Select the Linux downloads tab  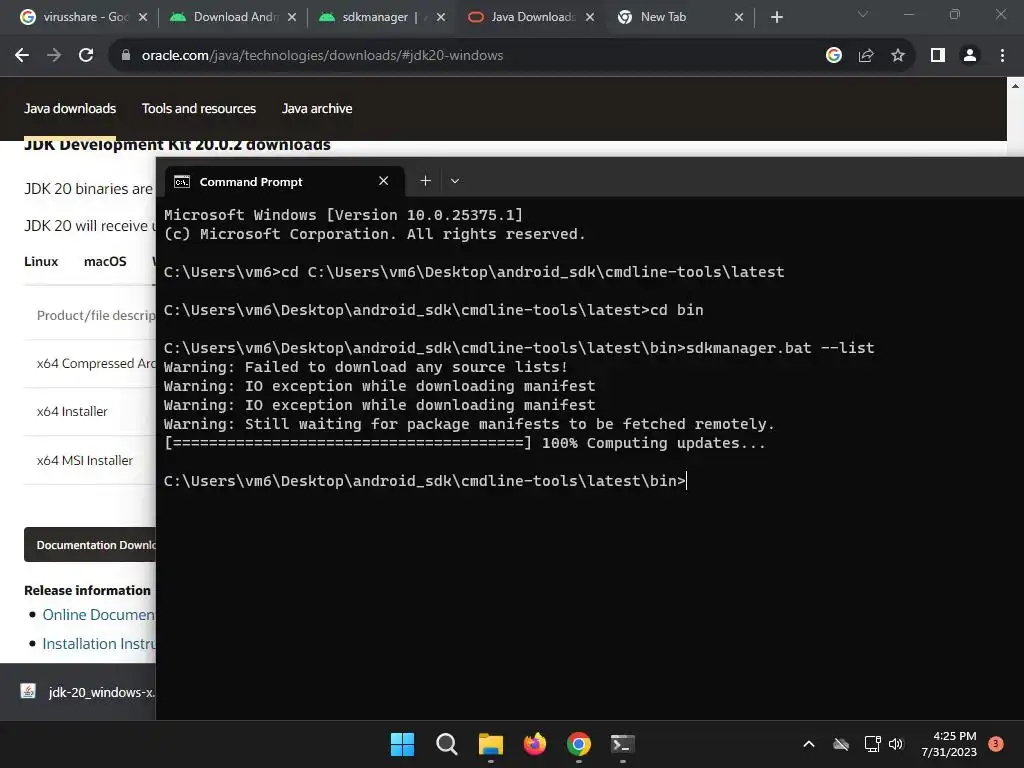coord(41,261)
